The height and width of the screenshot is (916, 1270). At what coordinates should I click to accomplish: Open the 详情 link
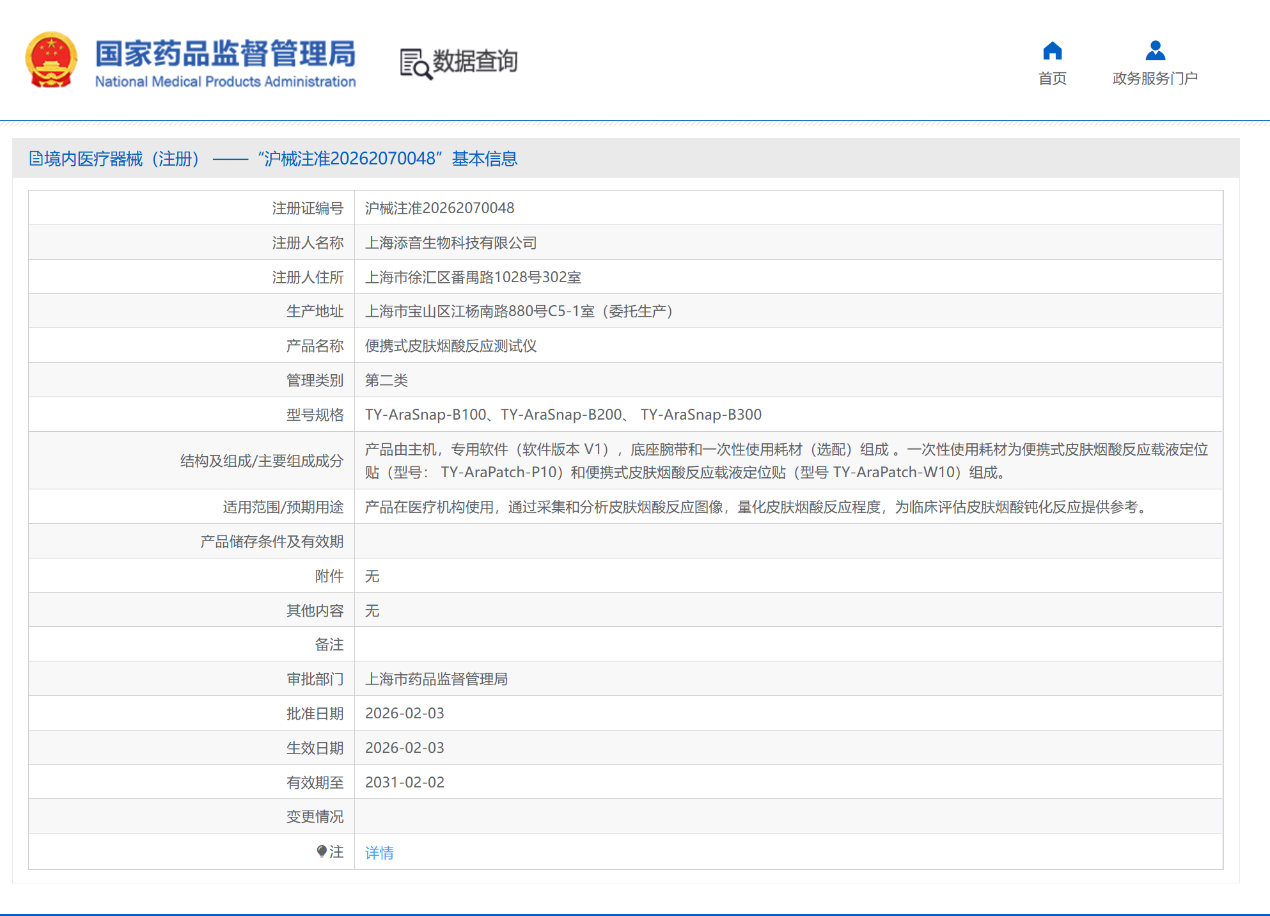pos(378,852)
